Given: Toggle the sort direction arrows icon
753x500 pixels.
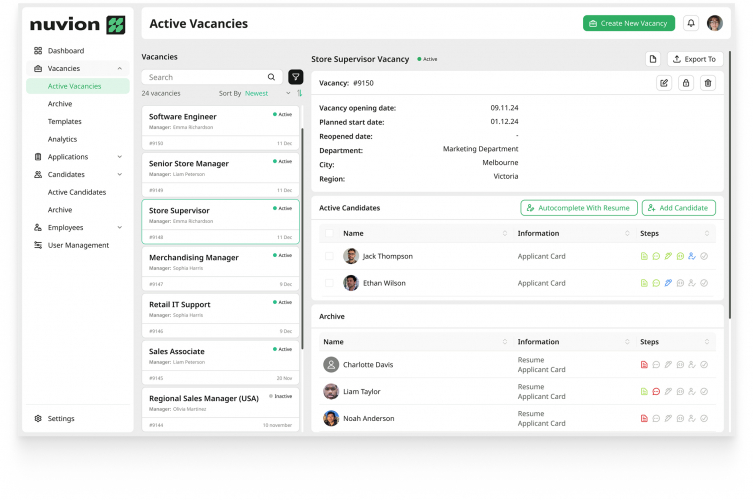Looking at the screenshot, I should pyautogui.click(x=299, y=93).
